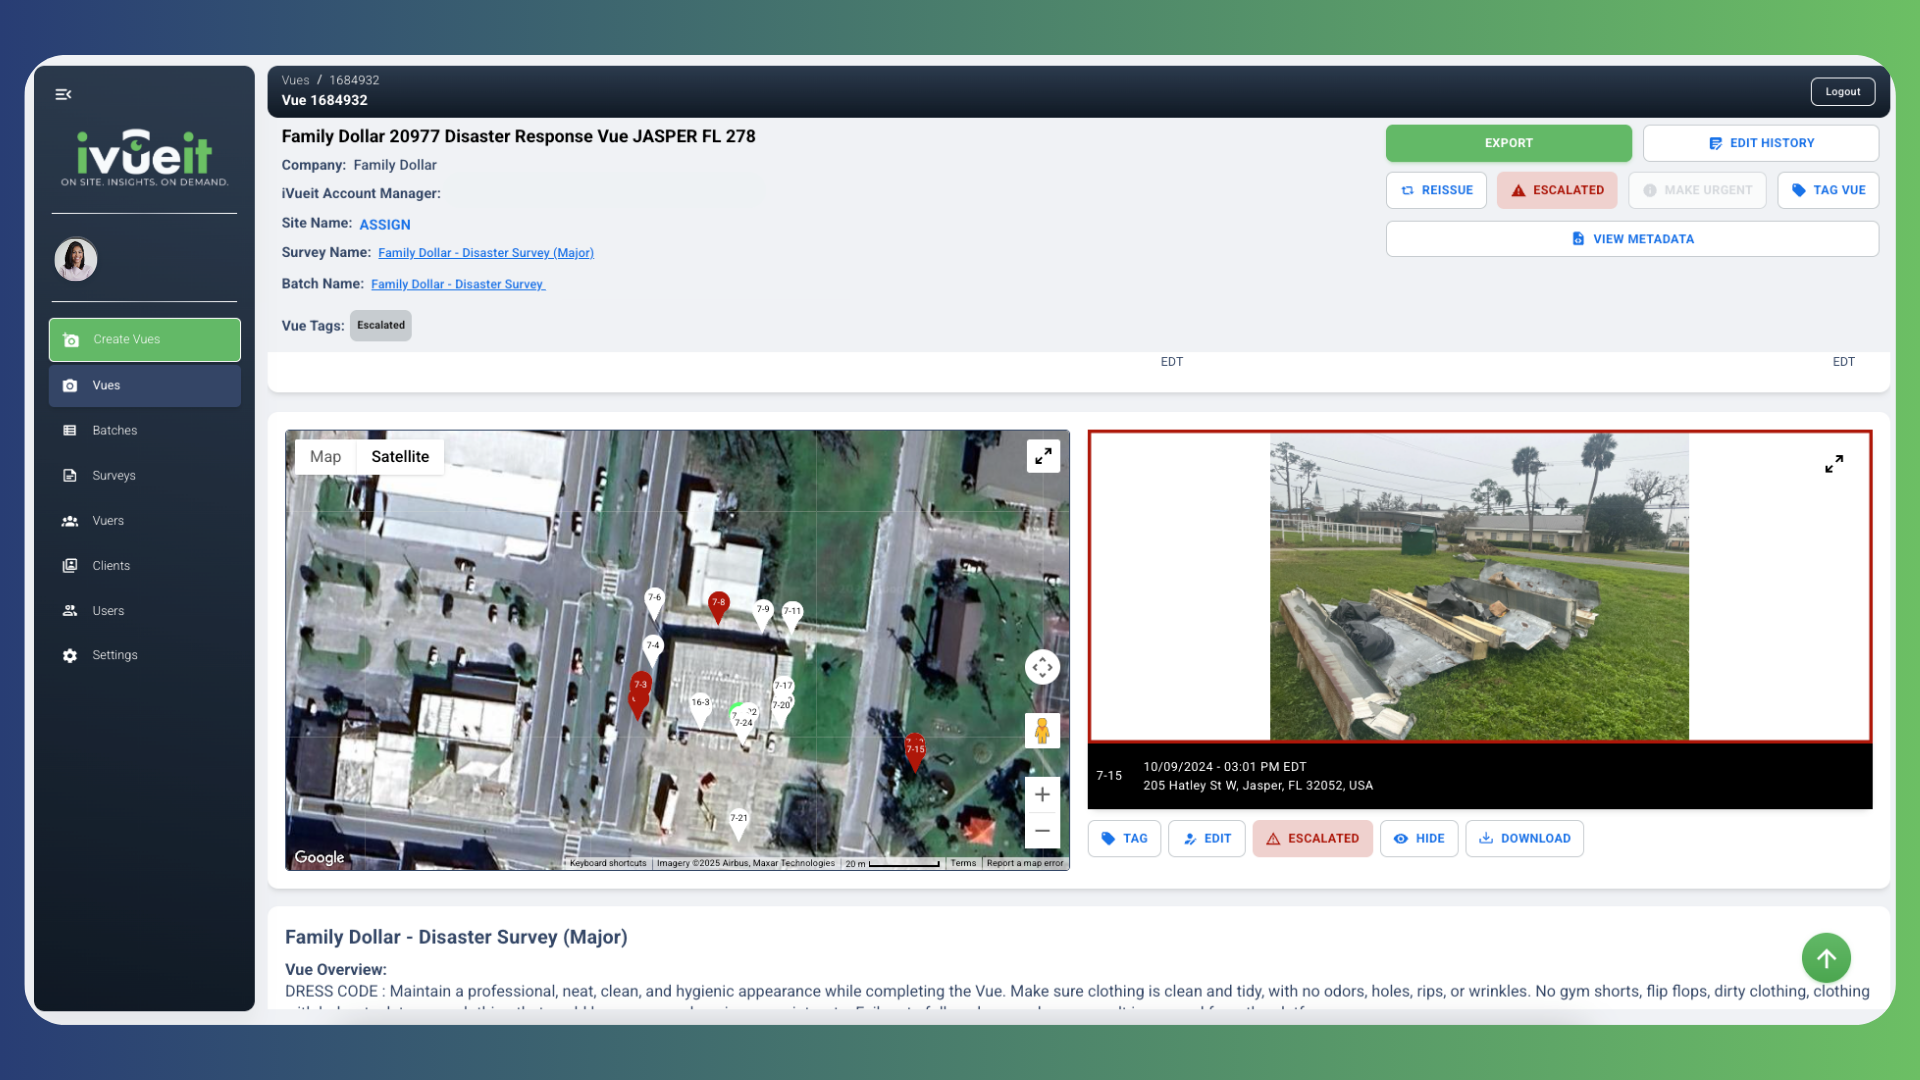Screen dimensions: 1920x1080
Task: Select the map marker 7-11
Action: 792,615
